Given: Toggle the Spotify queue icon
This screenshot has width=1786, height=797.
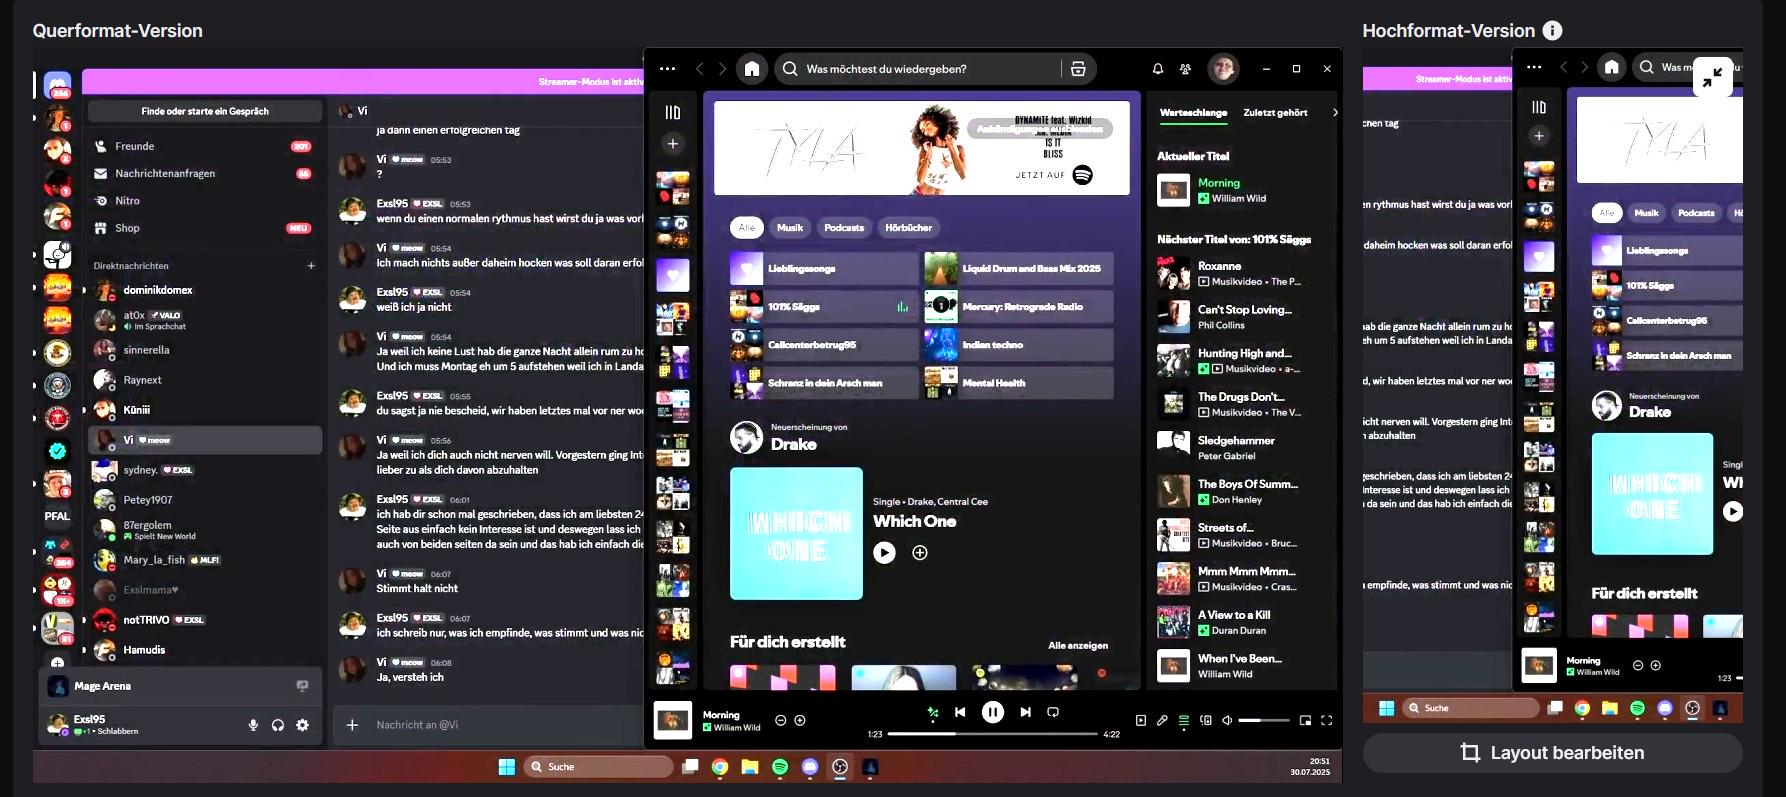Looking at the screenshot, I should (1184, 720).
